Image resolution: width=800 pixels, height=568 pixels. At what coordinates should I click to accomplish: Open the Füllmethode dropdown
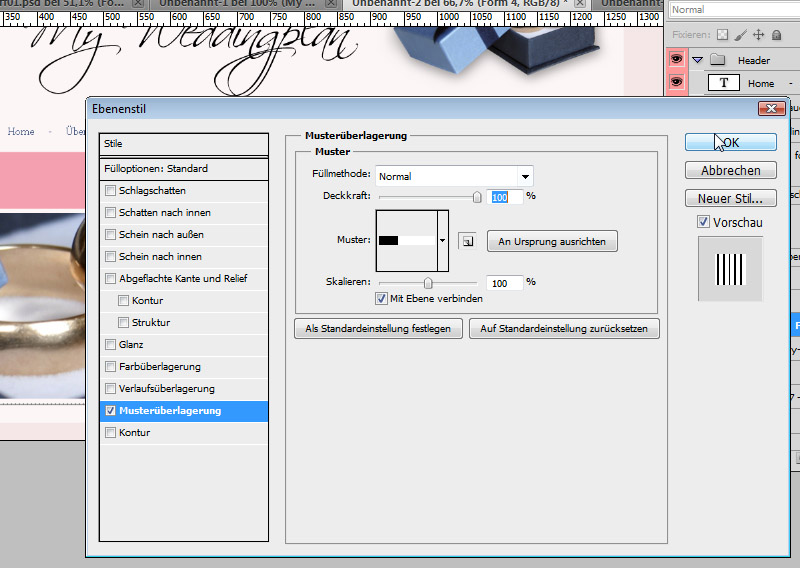click(525, 176)
